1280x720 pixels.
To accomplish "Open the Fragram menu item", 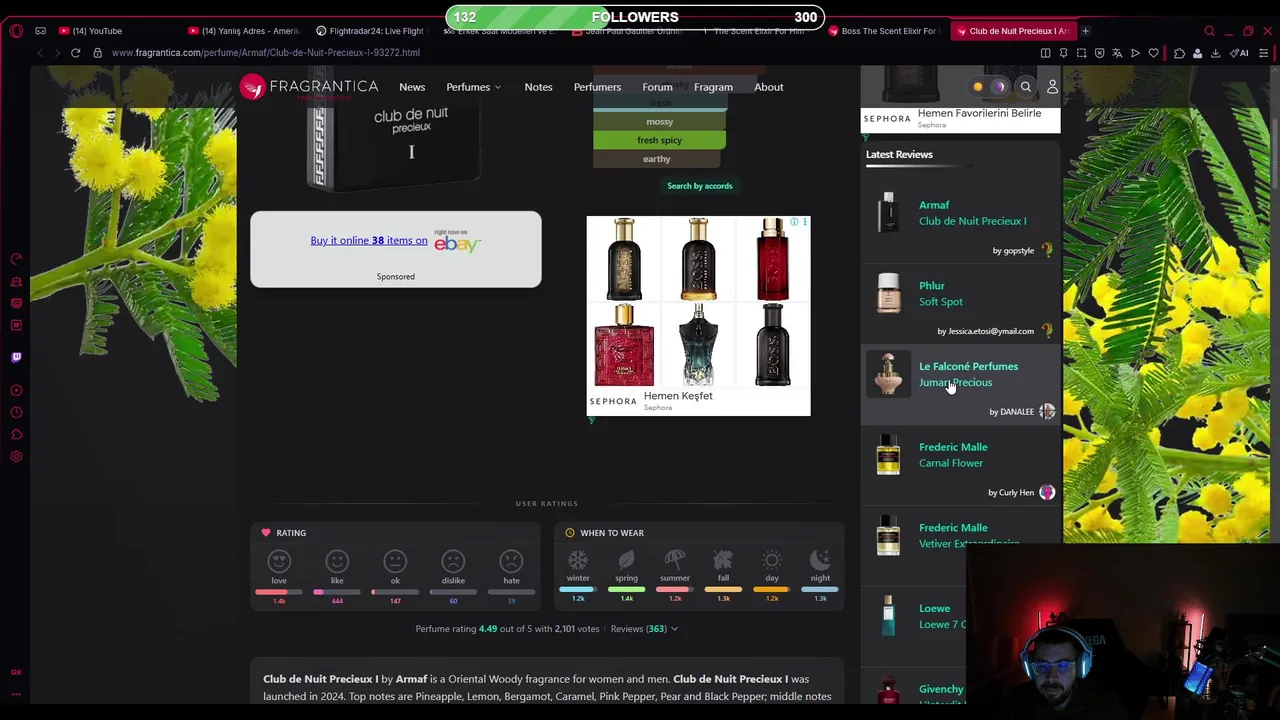I will click(x=713, y=87).
